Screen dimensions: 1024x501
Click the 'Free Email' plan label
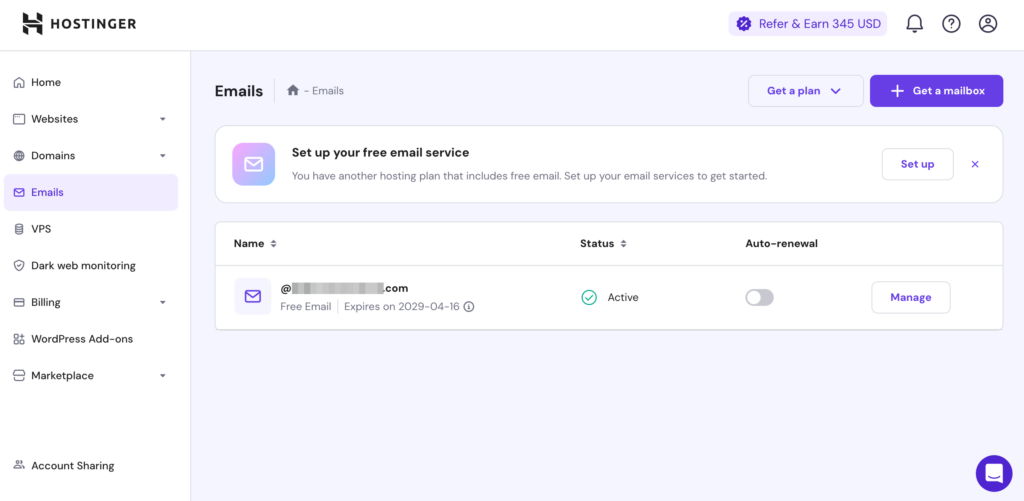click(x=306, y=306)
